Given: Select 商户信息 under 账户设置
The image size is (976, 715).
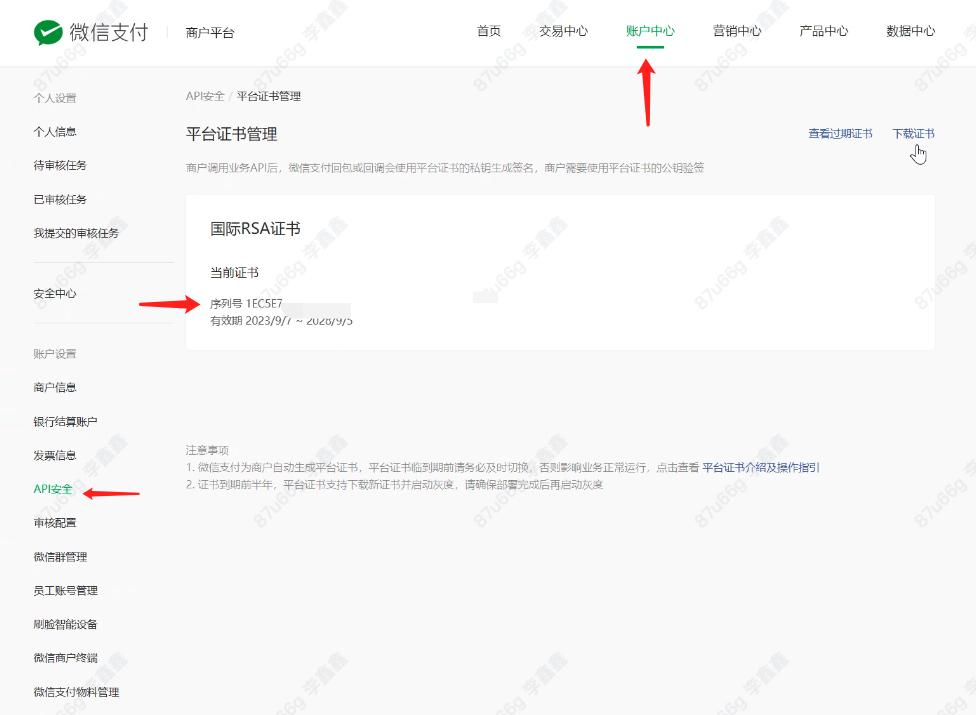Looking at the screenshot, I should point(55,387).
